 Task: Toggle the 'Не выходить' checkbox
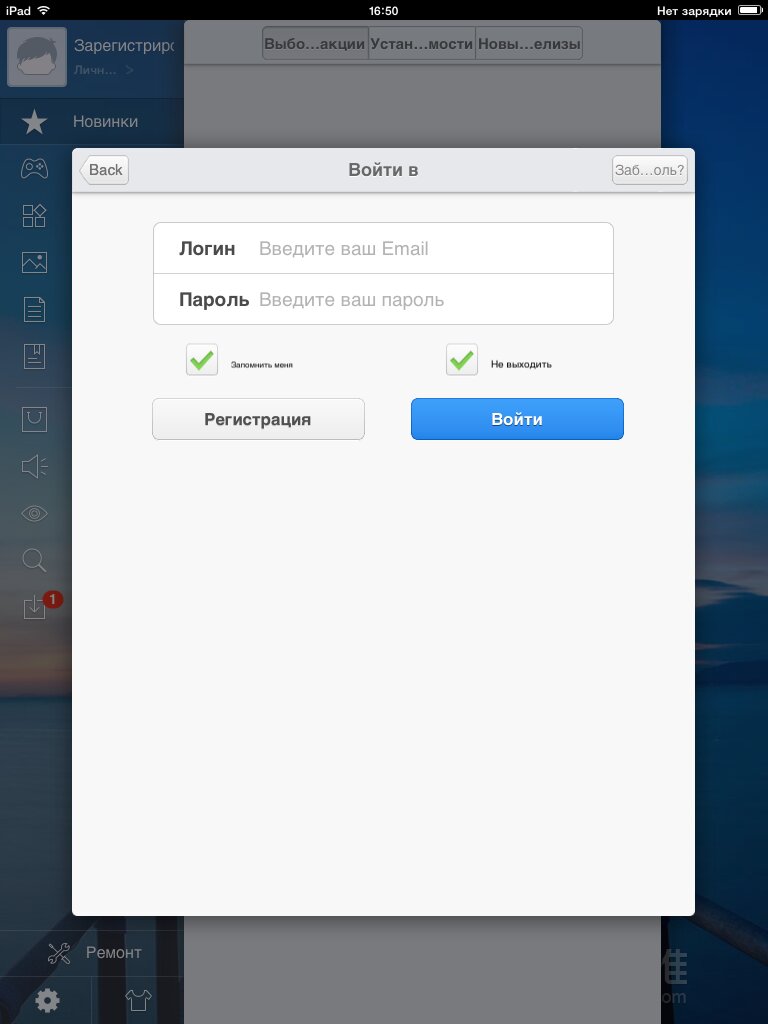462,360
